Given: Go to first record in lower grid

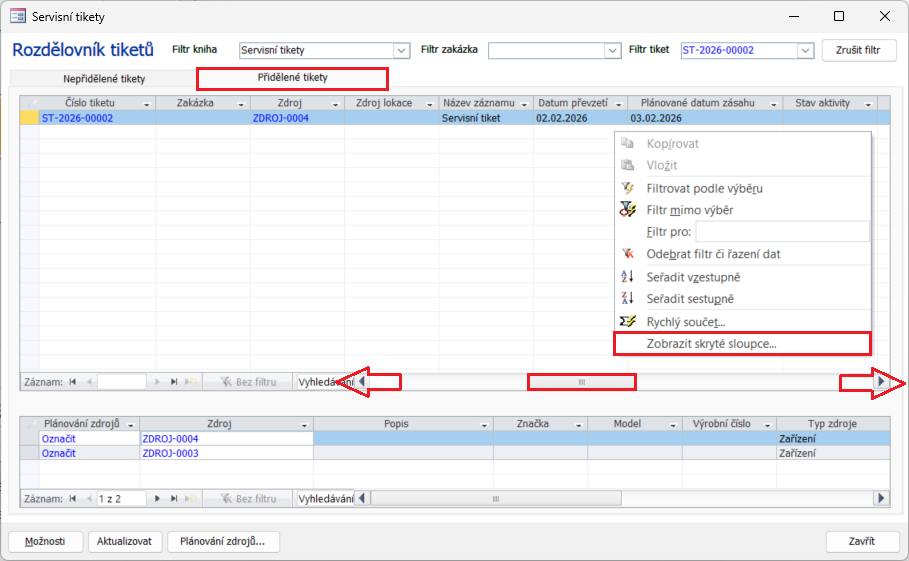Looking at the screenshot, I should coord(71,498).
